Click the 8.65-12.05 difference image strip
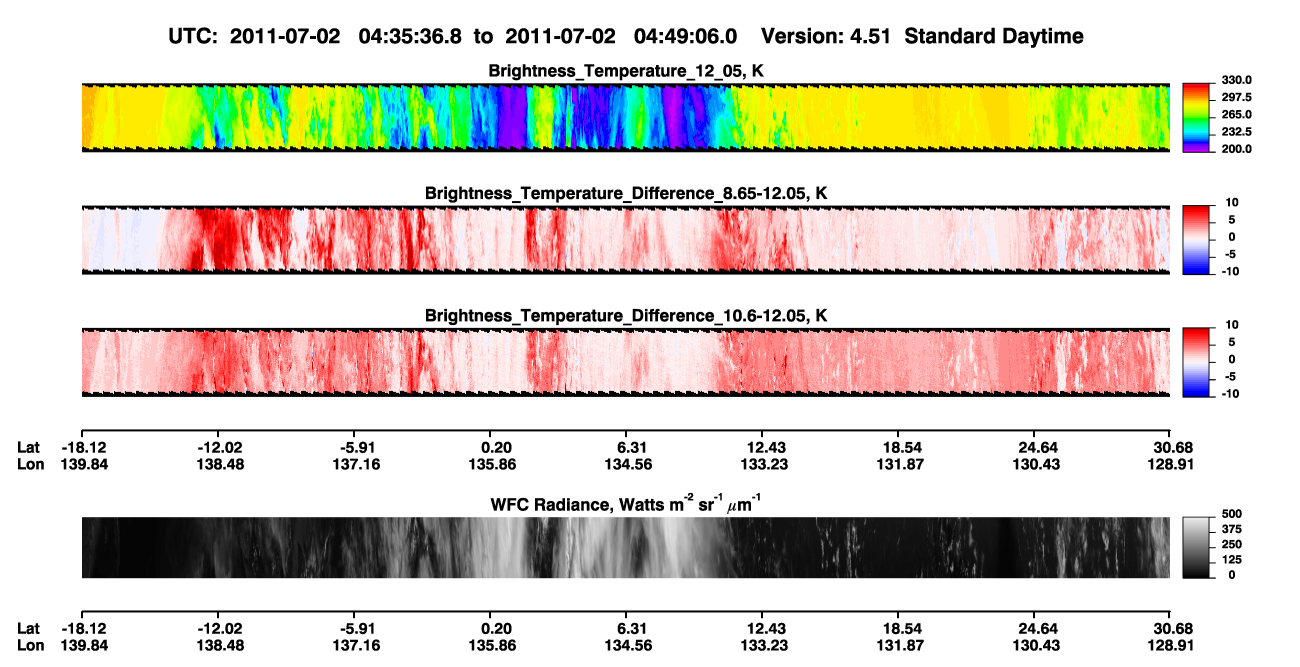1300x667 pixels. coord(626,239)
